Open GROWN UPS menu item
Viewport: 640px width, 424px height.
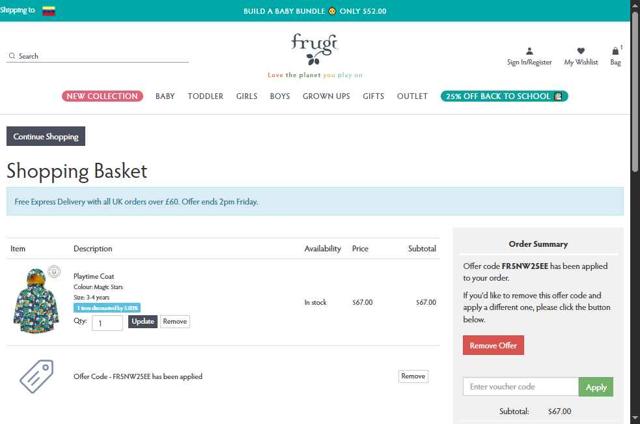pos(326,96)
